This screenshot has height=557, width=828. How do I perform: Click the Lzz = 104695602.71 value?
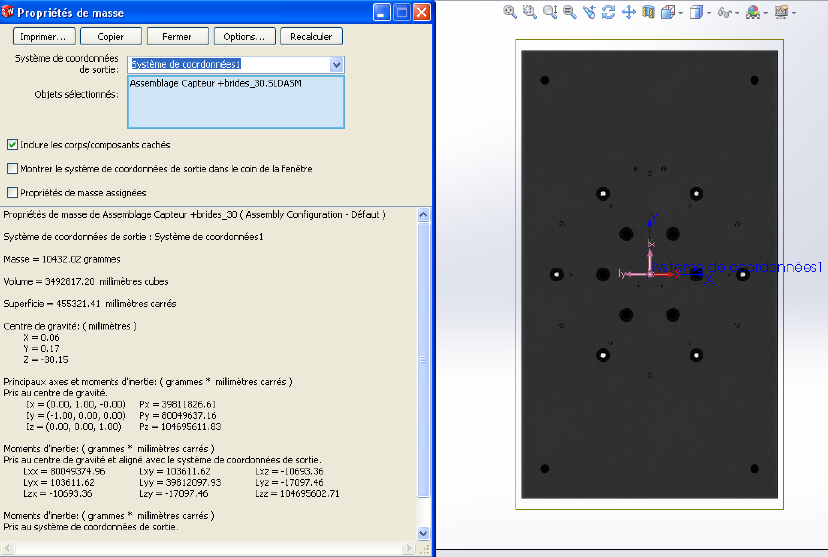pyautogui.click(x=297, y=494)
